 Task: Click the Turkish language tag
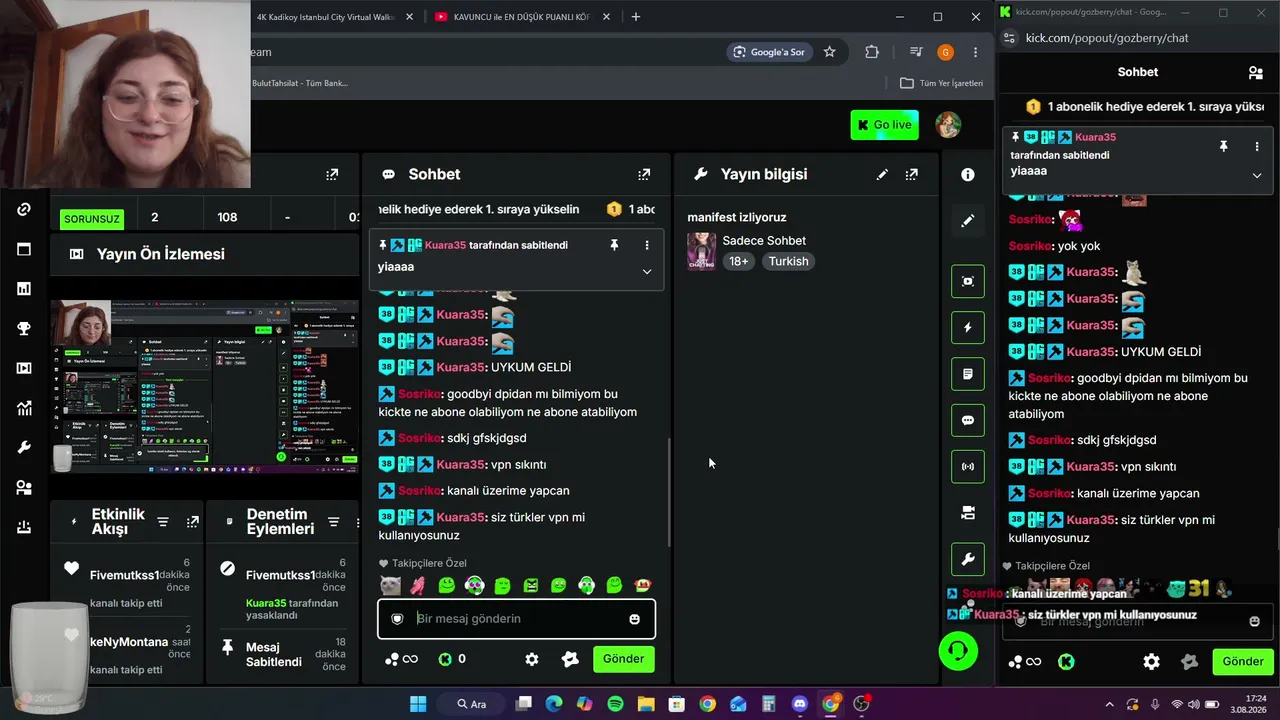point(788,261)
